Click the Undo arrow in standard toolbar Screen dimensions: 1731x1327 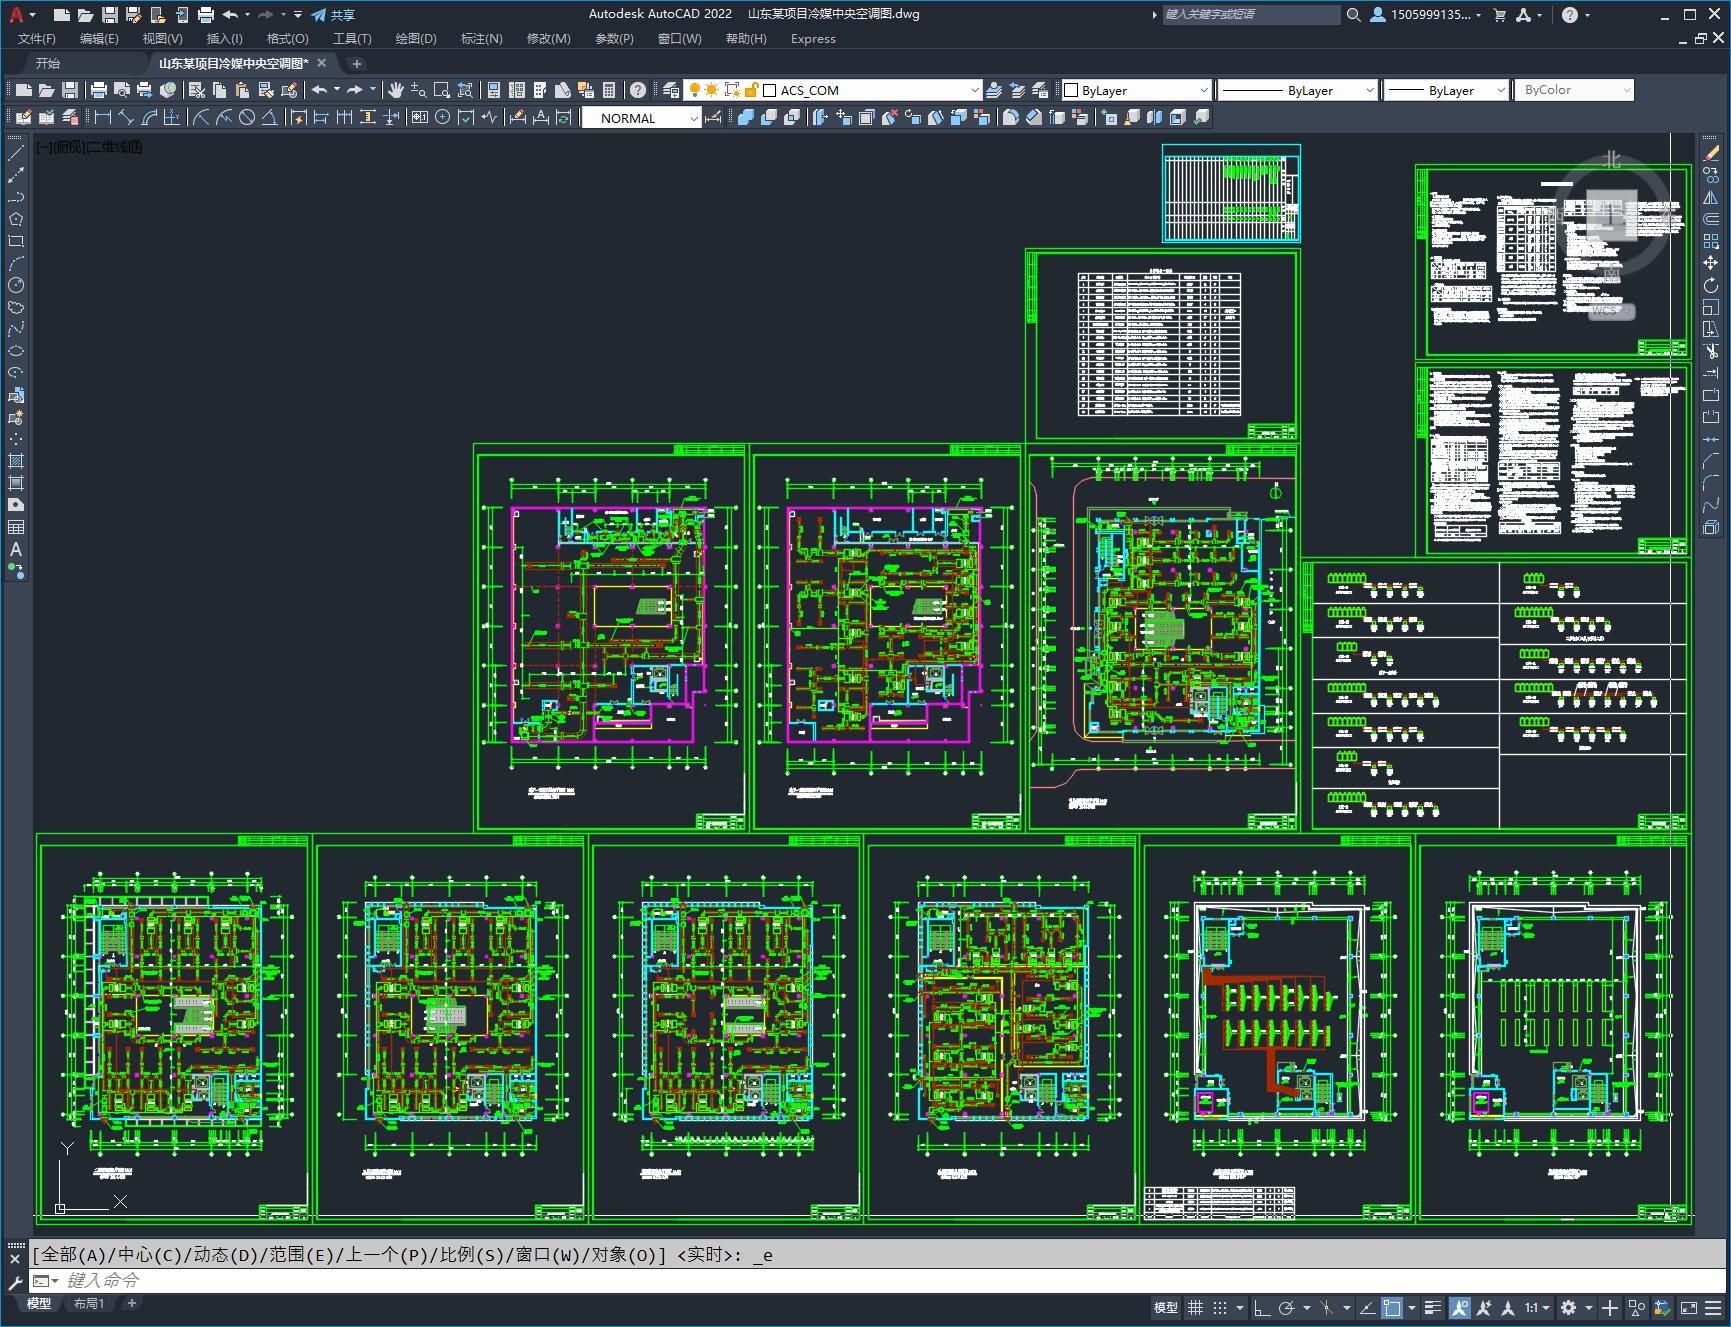click(319, 90)
